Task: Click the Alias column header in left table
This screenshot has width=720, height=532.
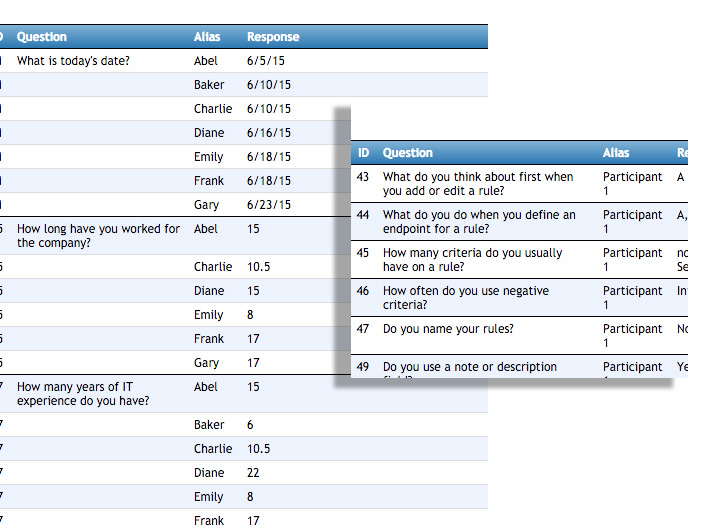Action: (x=207, y=37)
